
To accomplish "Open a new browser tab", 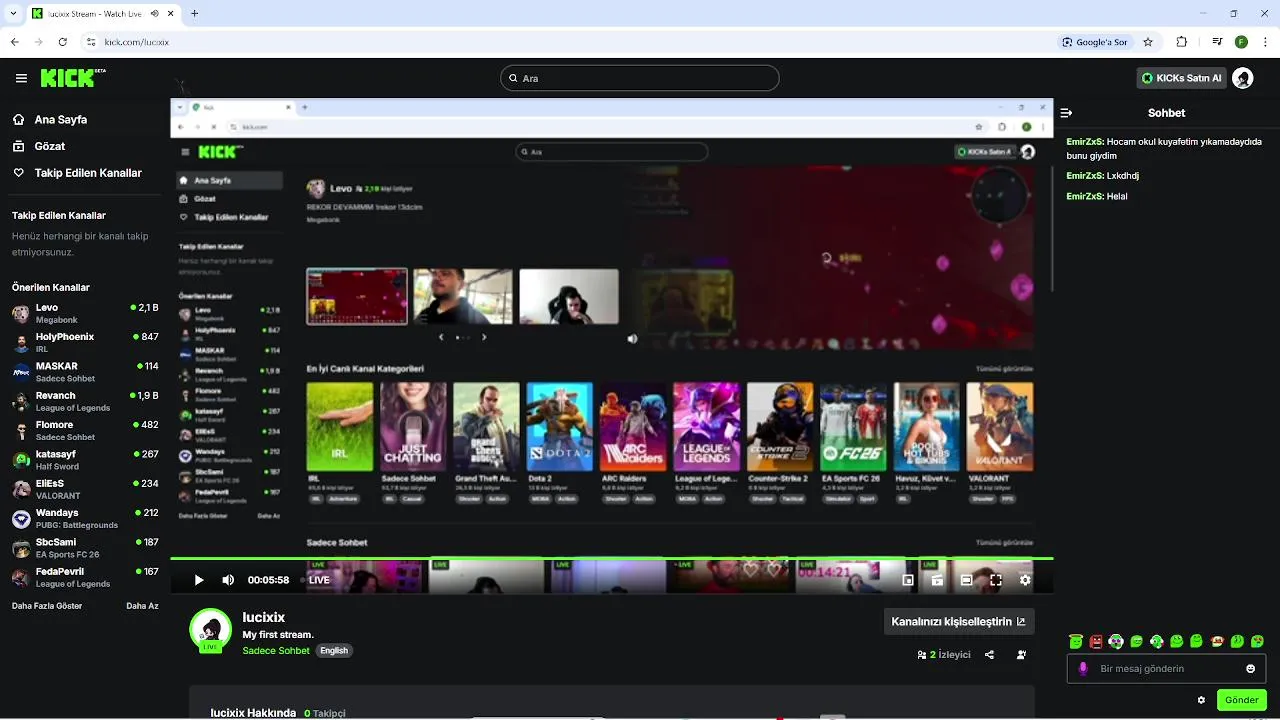I will (194, 14).
